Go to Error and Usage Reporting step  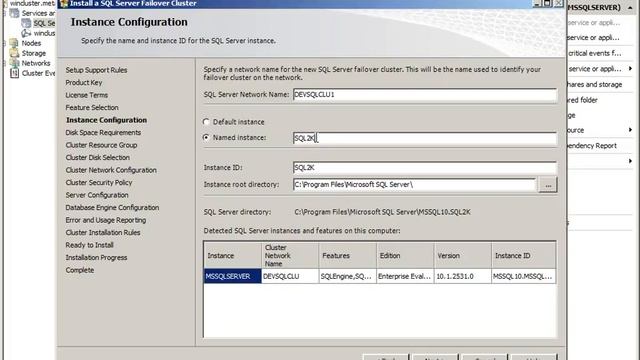point(106,220)
